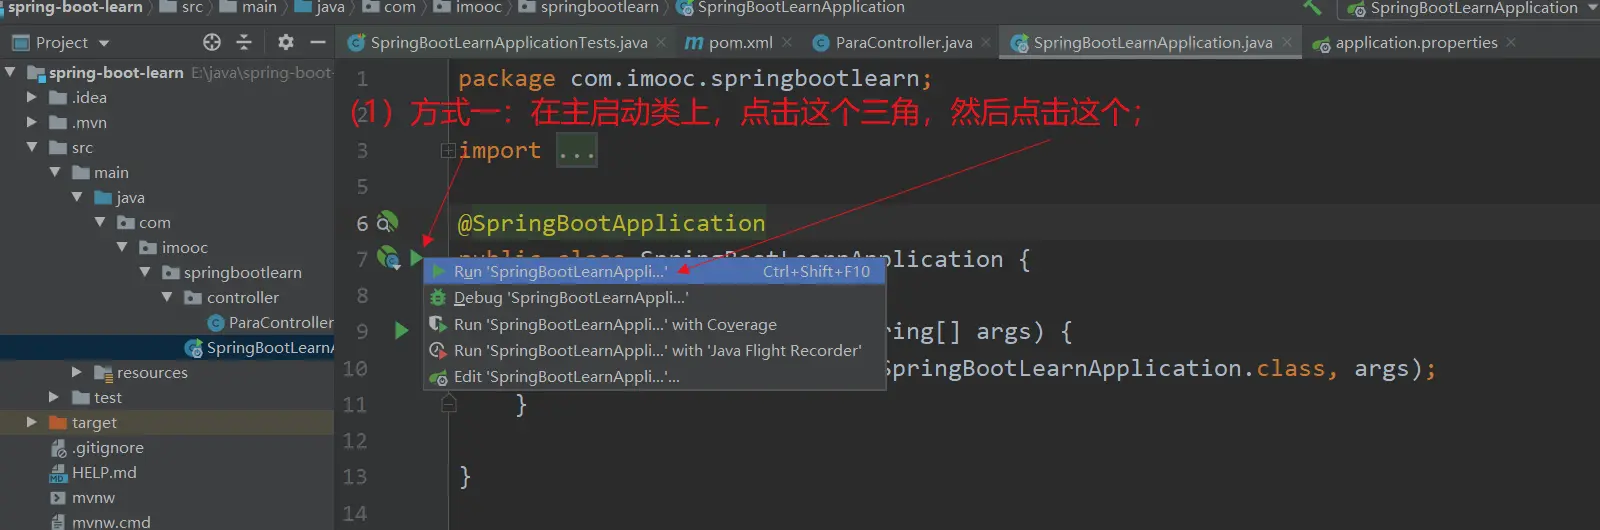Collapse the src folder
The image size is (1600, 530).
(x=32, y=147)
